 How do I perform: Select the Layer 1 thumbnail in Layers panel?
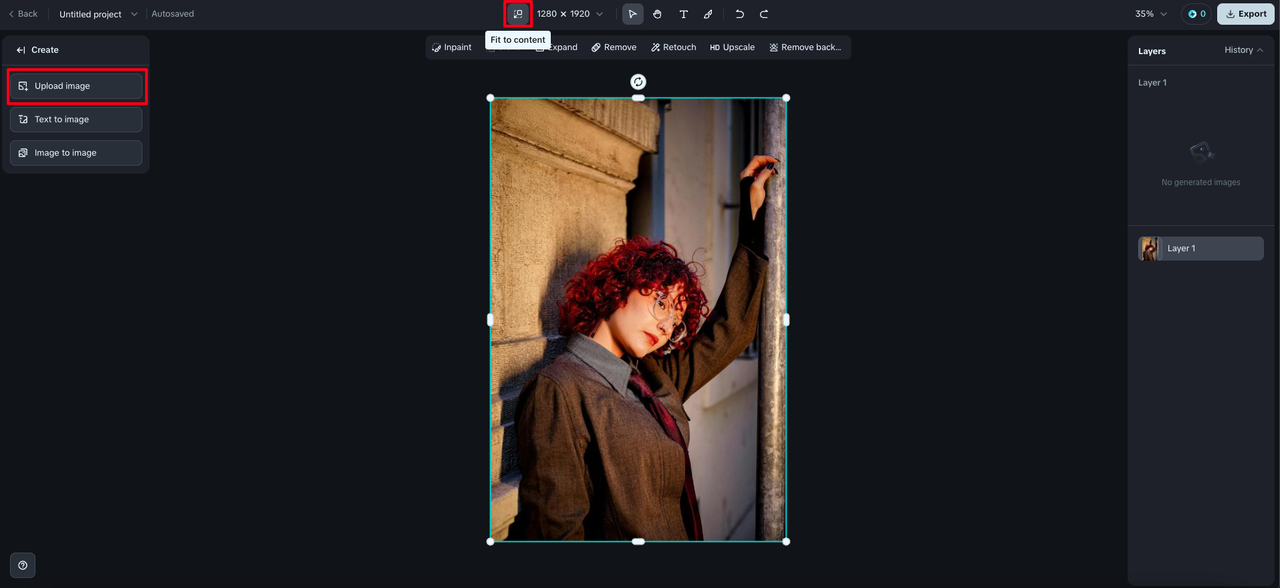tap(1149, 248)
